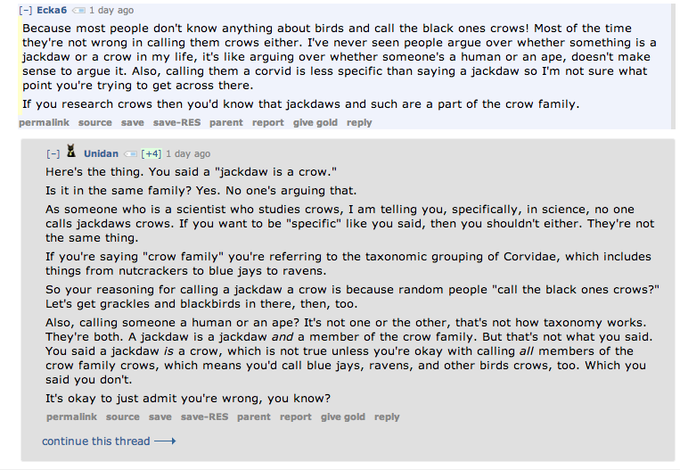Image resolution: width=680 pixels, height=470 pixels.
Task: Save Unidan's comment
Action: [160, 417]
